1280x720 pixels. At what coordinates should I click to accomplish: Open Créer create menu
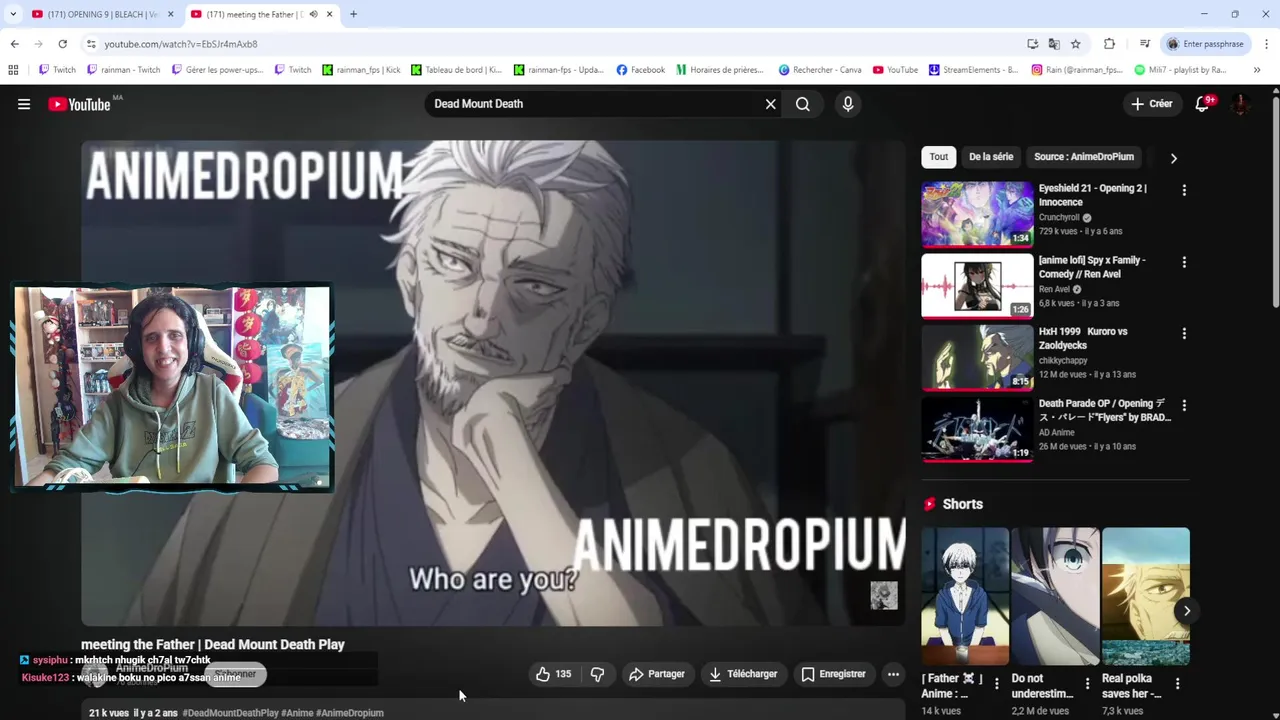(x=1151, y=104)
